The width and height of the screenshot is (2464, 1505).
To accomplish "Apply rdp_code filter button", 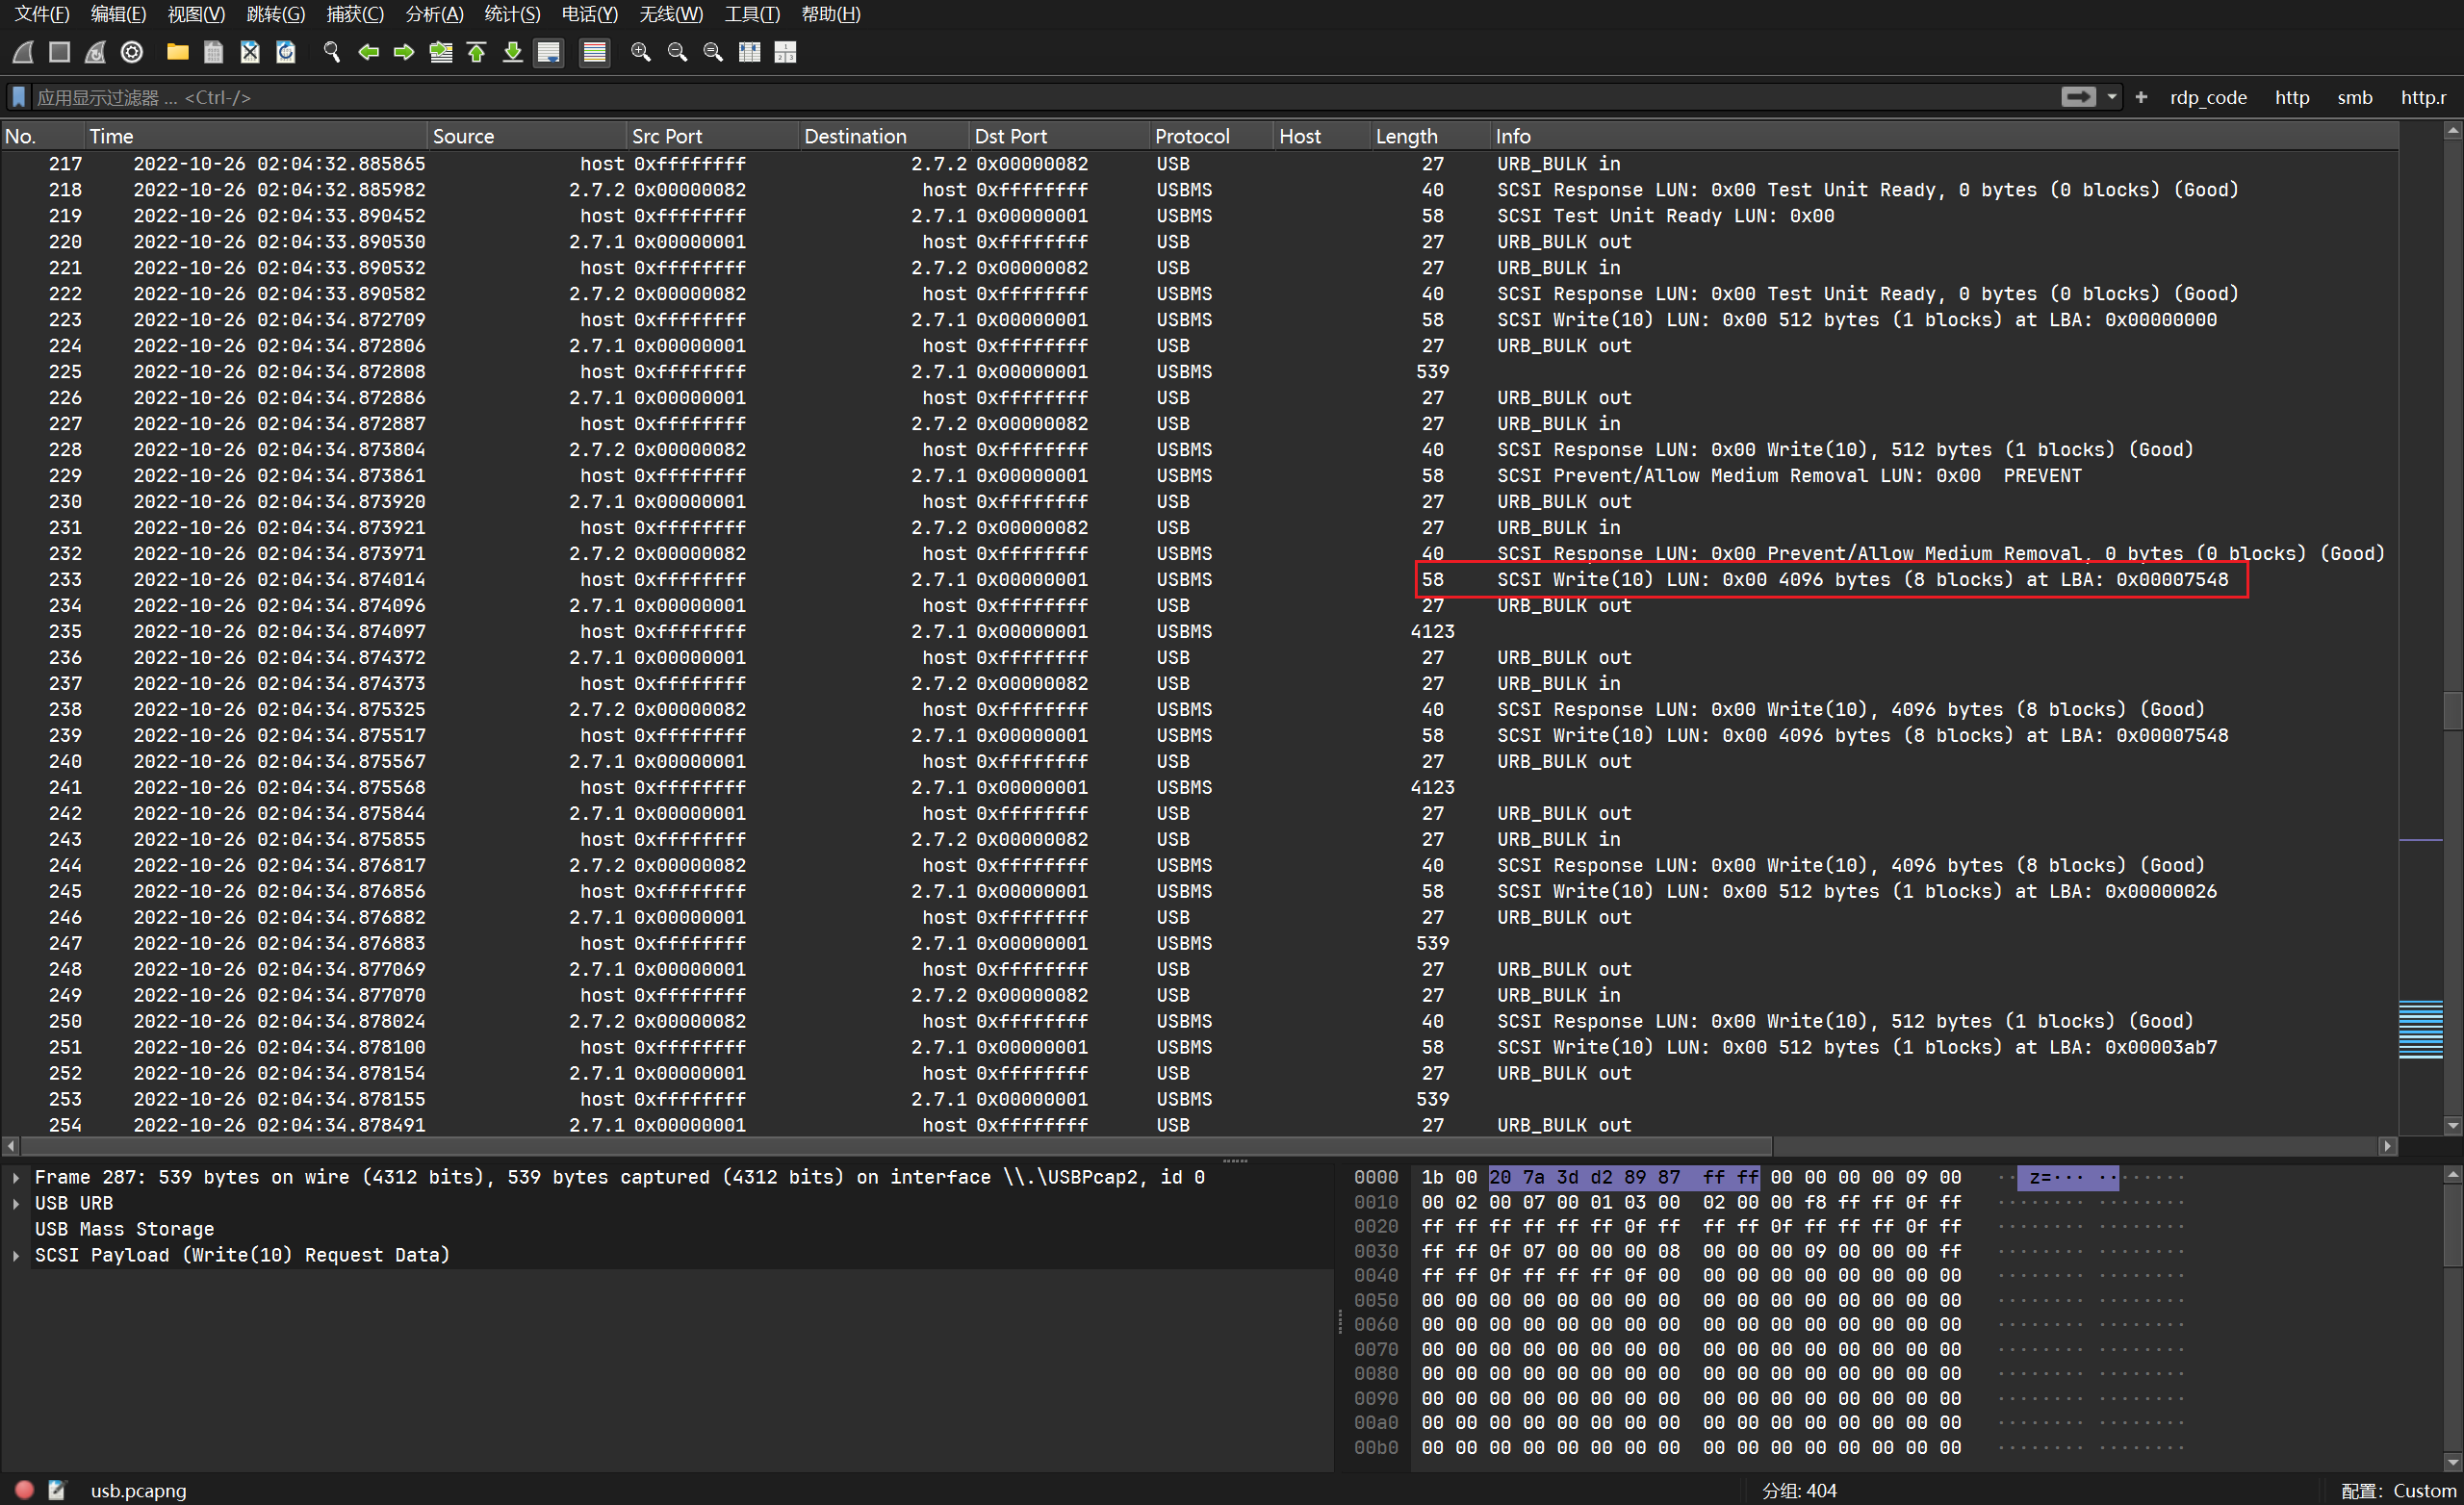I will [x=2208, y=97].
